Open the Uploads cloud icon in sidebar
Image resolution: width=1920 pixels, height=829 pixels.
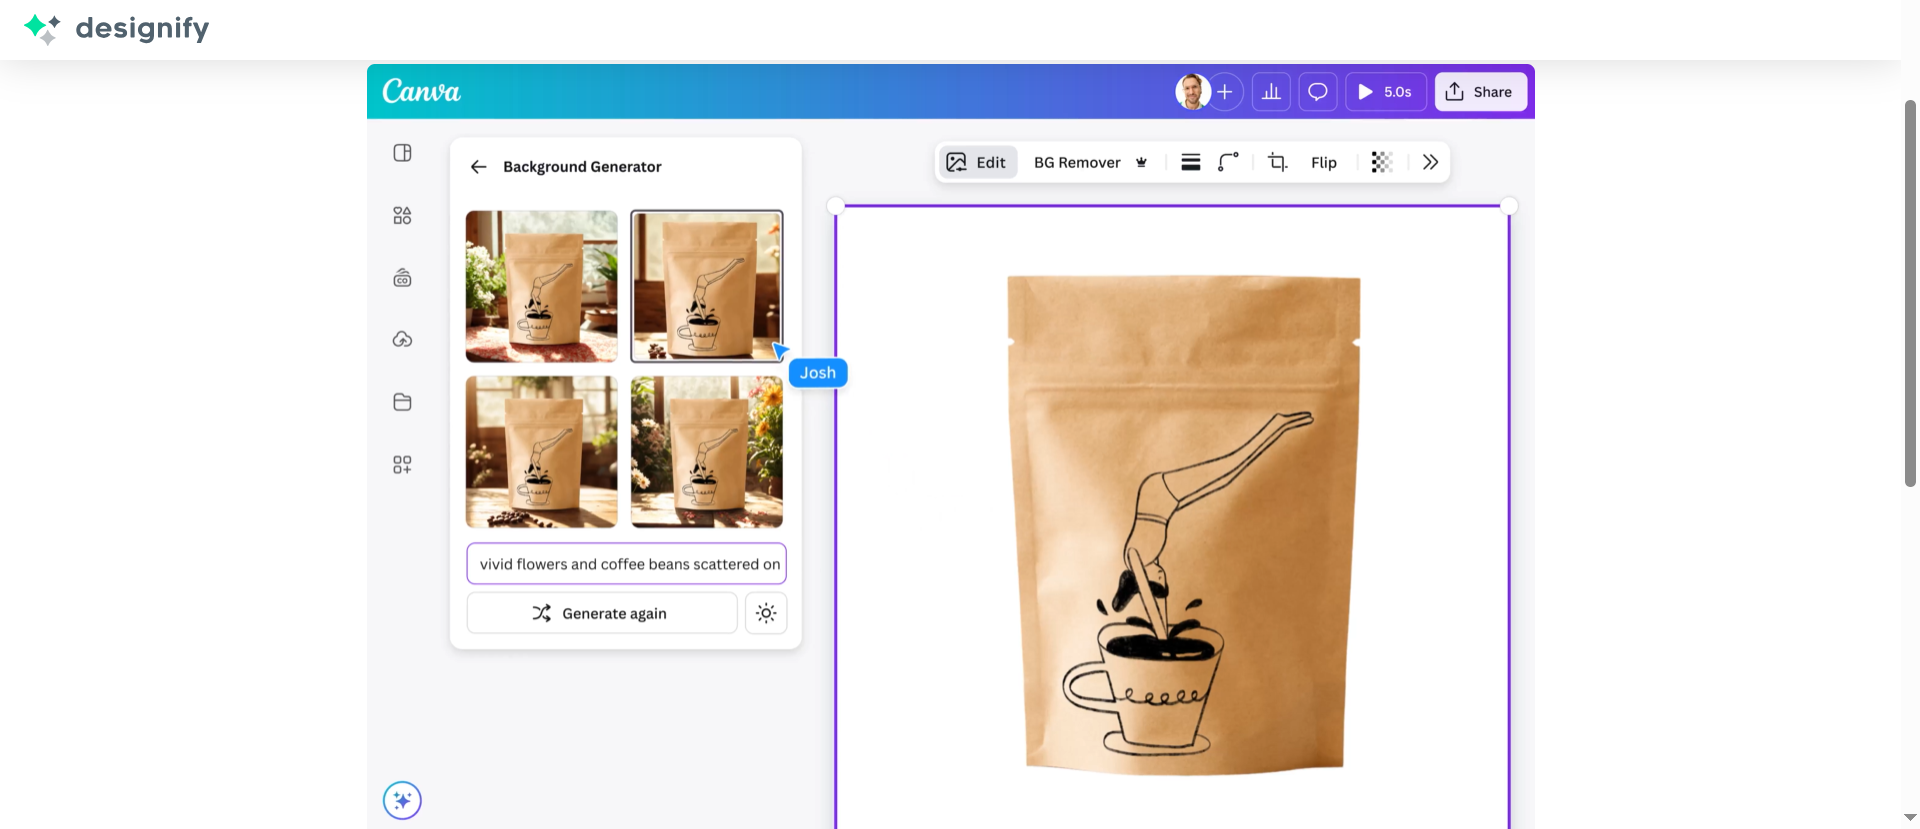click(x=402, y=340)
